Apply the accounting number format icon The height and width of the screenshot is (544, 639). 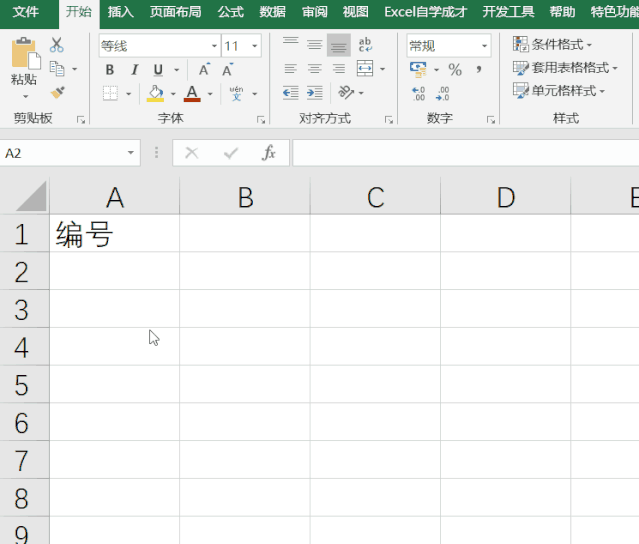[418, 69]
